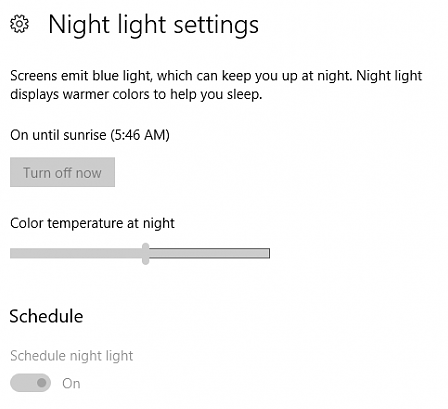Click the color temperature slider thumb
448x409 pixels.
tap(145, 254)
